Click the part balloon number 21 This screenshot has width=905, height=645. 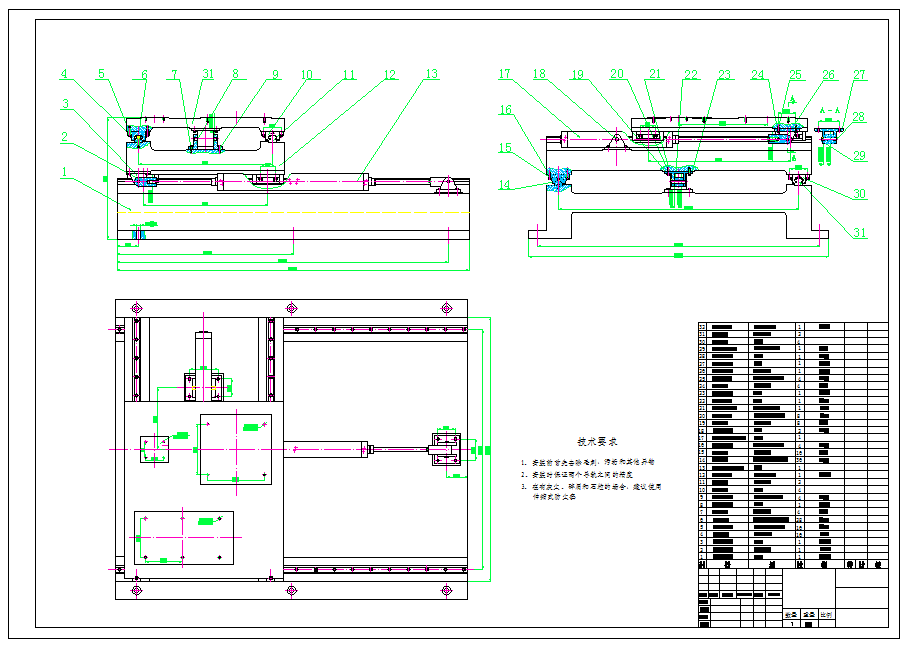pos(655,74)
